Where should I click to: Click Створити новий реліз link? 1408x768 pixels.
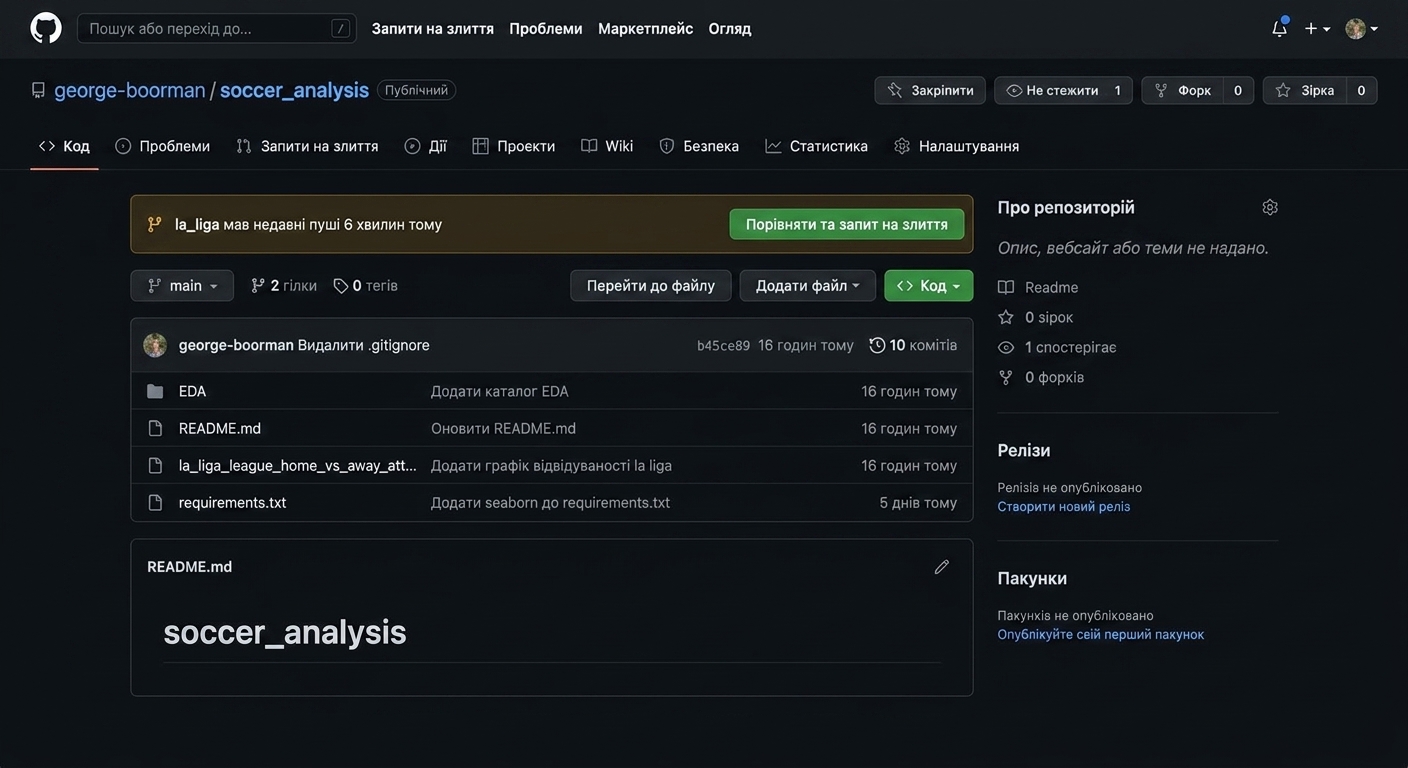tap(1064, 507)
